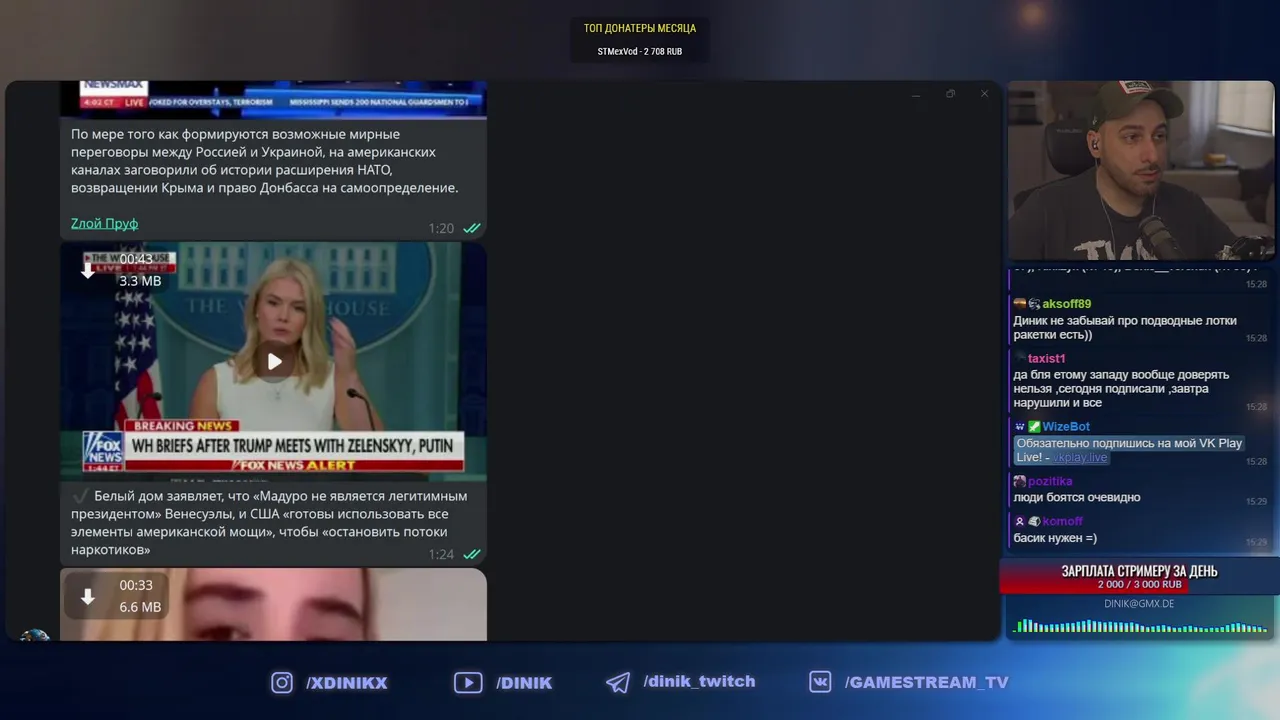
Task: Click komoff message 'басик нужен =)'
Action: click(1055, 538)
